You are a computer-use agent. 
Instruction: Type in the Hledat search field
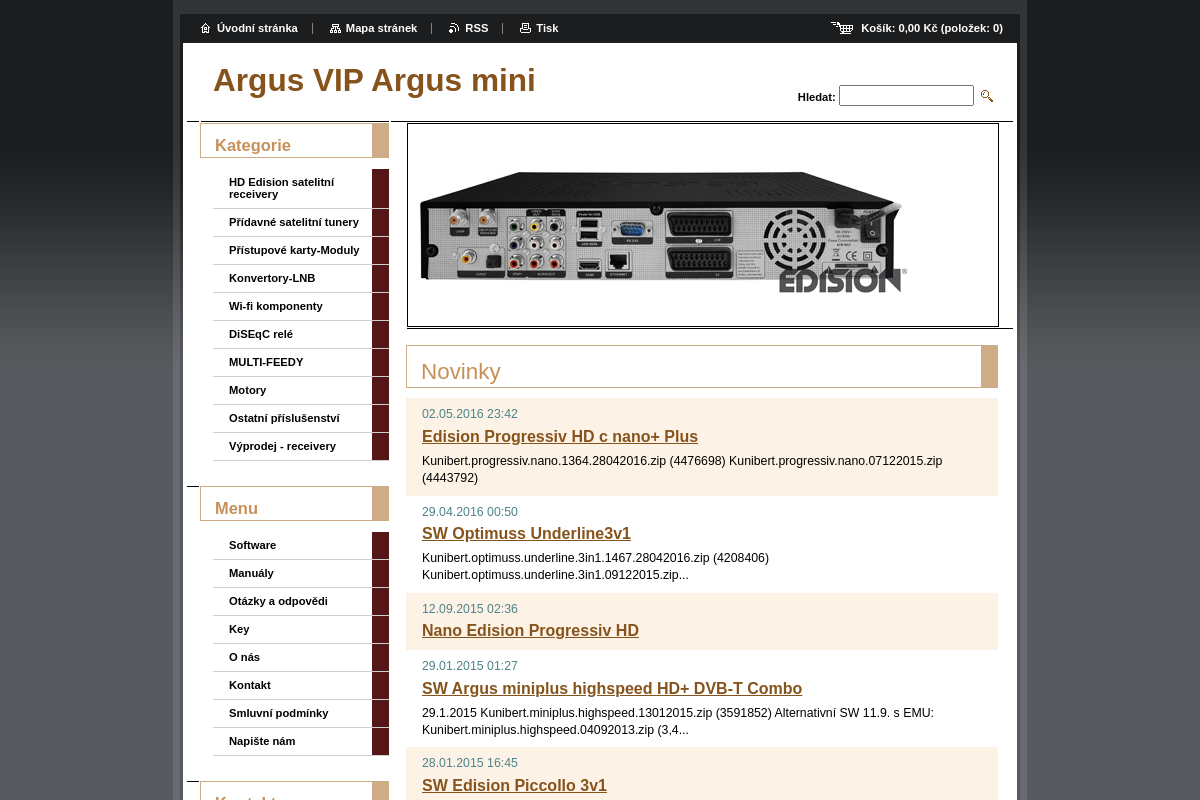(x=905, y=96)
